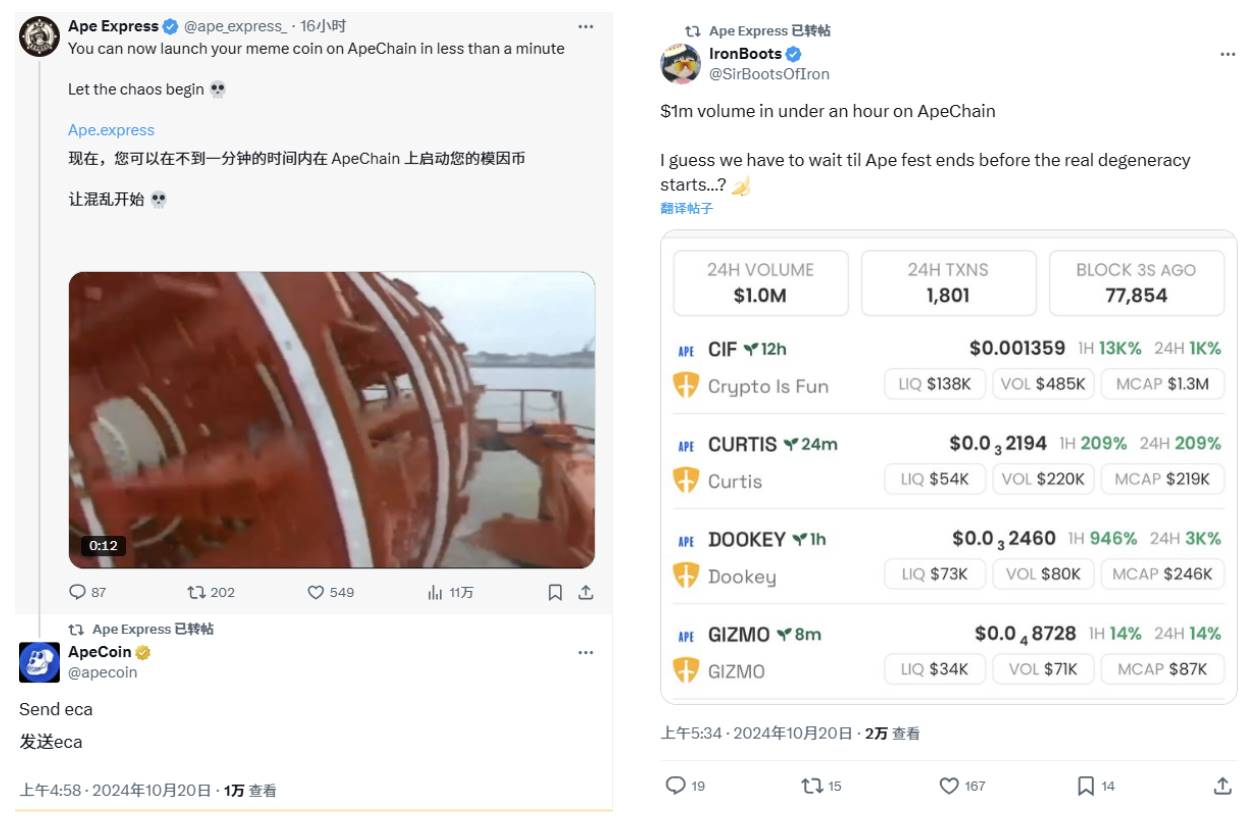Like the Ape Express video tweet
The width and height of the screenshot is (1254, 828).
(x=319, y=592)
